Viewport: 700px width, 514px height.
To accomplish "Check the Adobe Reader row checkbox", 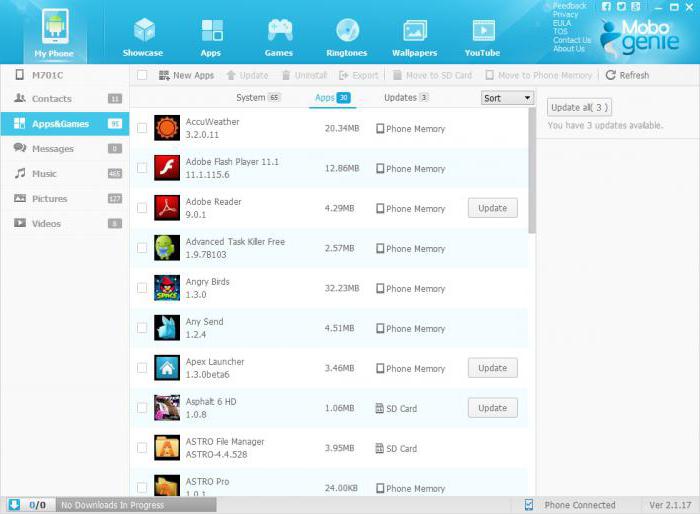I will coord(142,208).
